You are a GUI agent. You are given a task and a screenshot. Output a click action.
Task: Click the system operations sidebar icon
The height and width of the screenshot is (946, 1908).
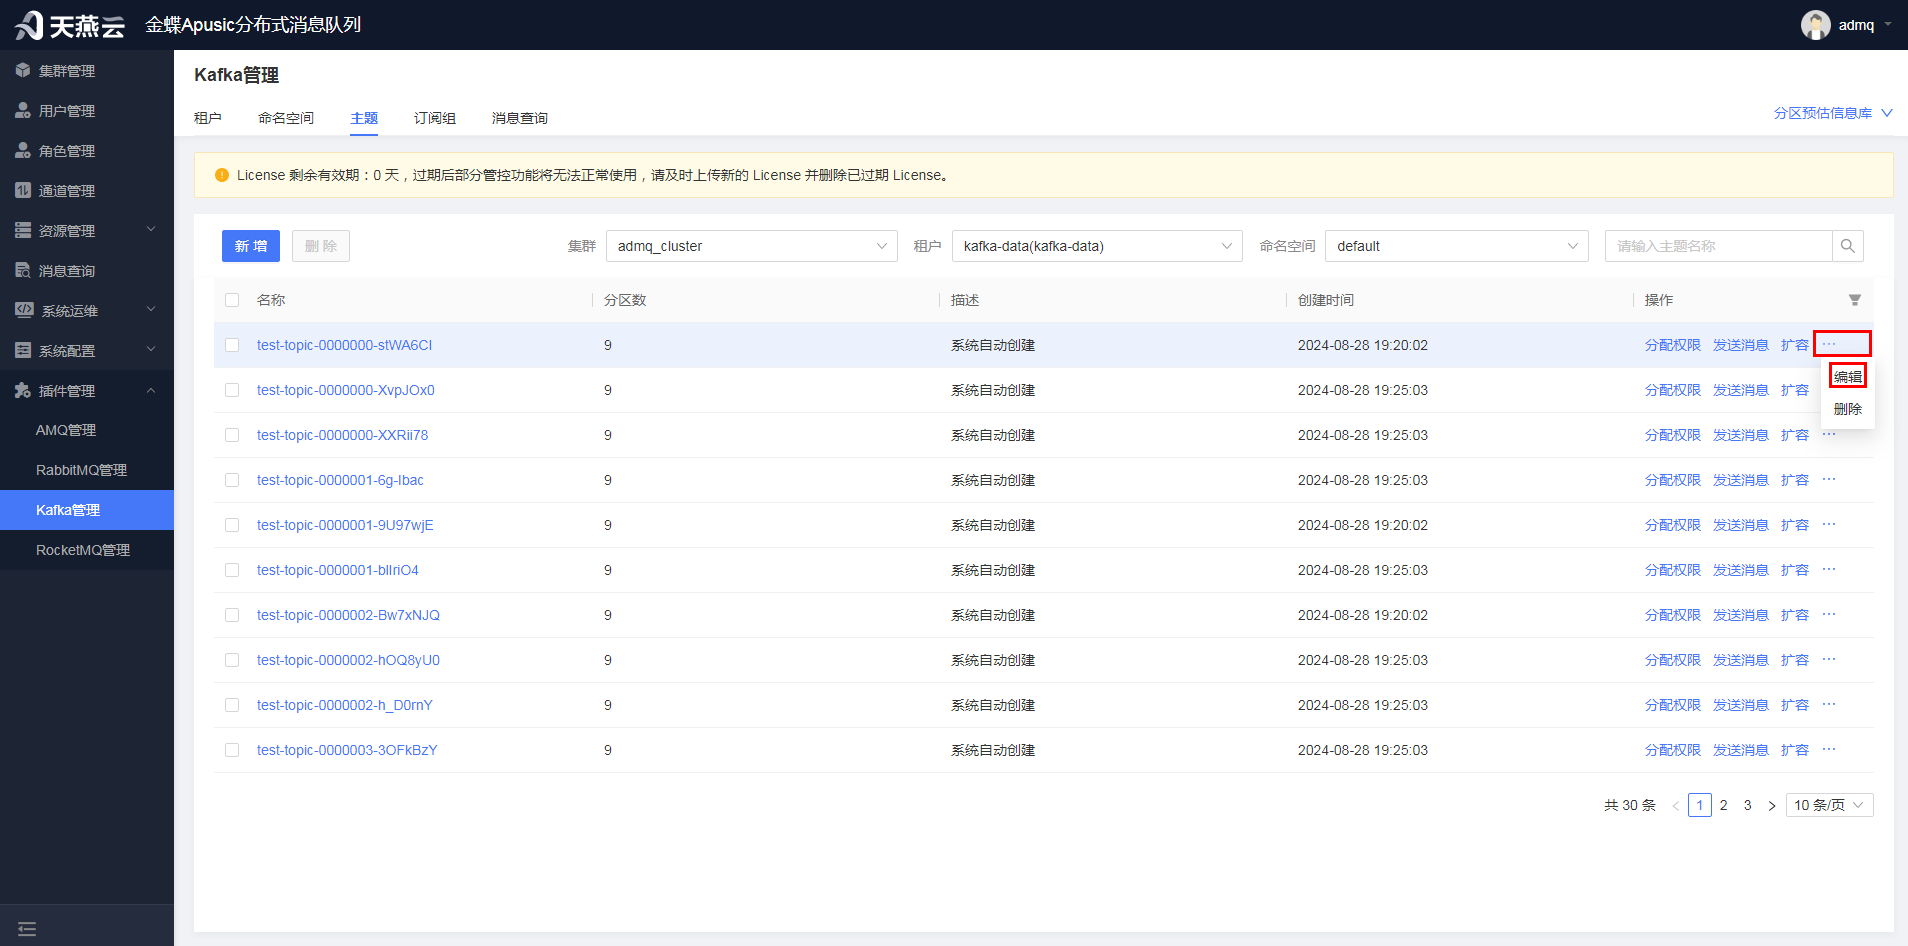24,311
